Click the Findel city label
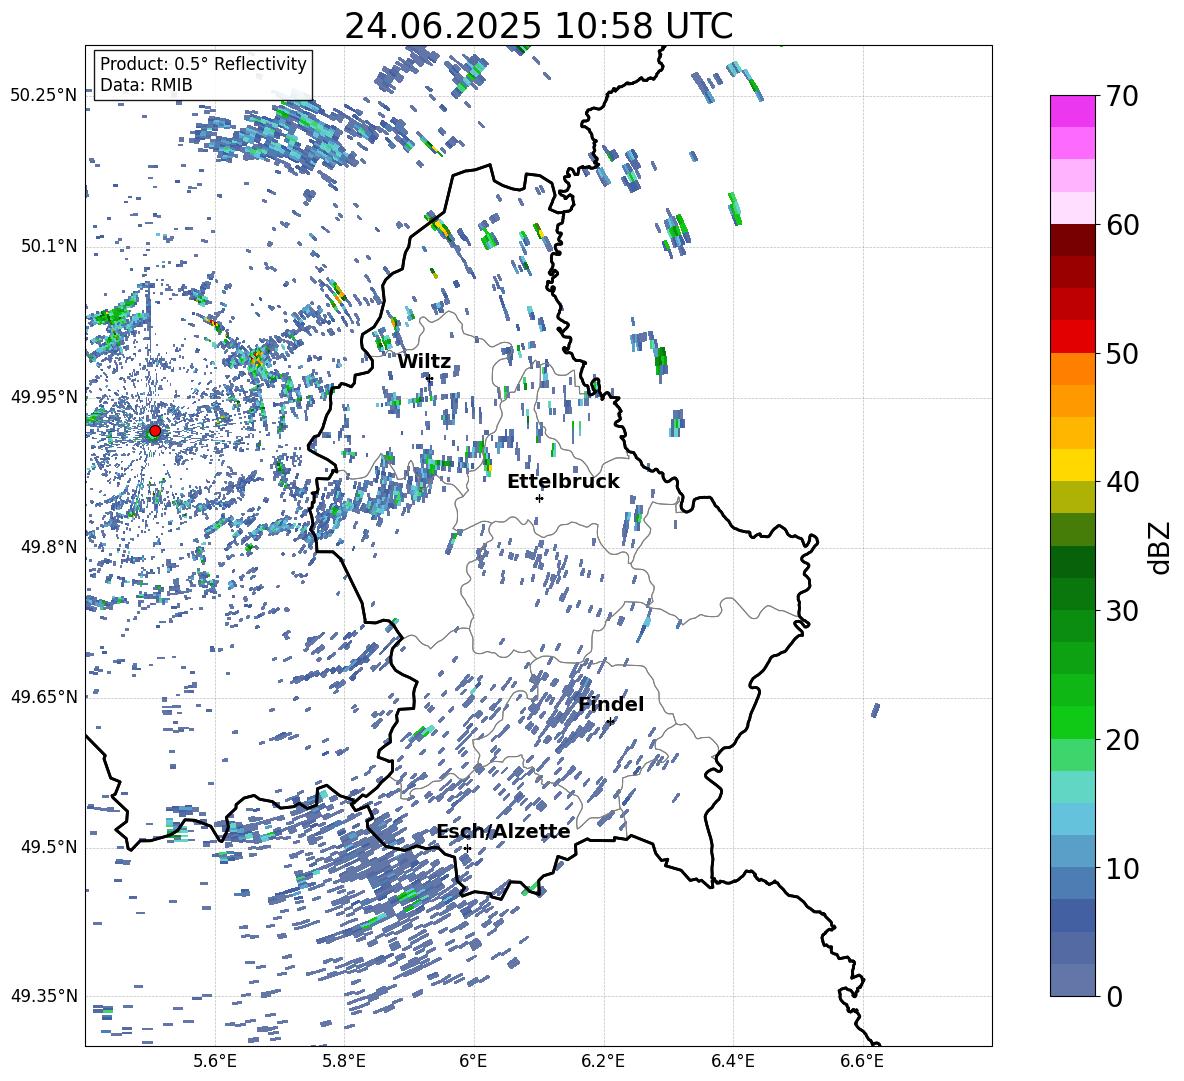The width and height of the screenshot is (1184, 1081). click(x=611, y=704)
